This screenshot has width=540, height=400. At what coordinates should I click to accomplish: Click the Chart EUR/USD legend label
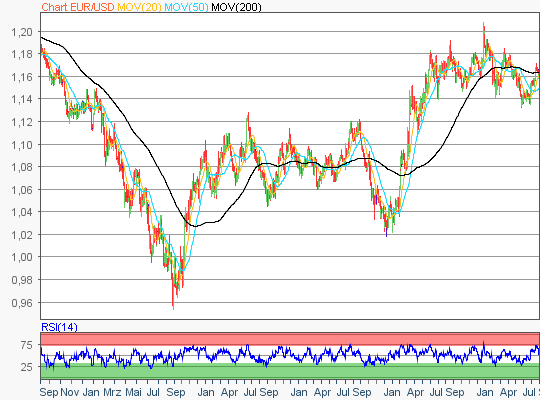78,7
